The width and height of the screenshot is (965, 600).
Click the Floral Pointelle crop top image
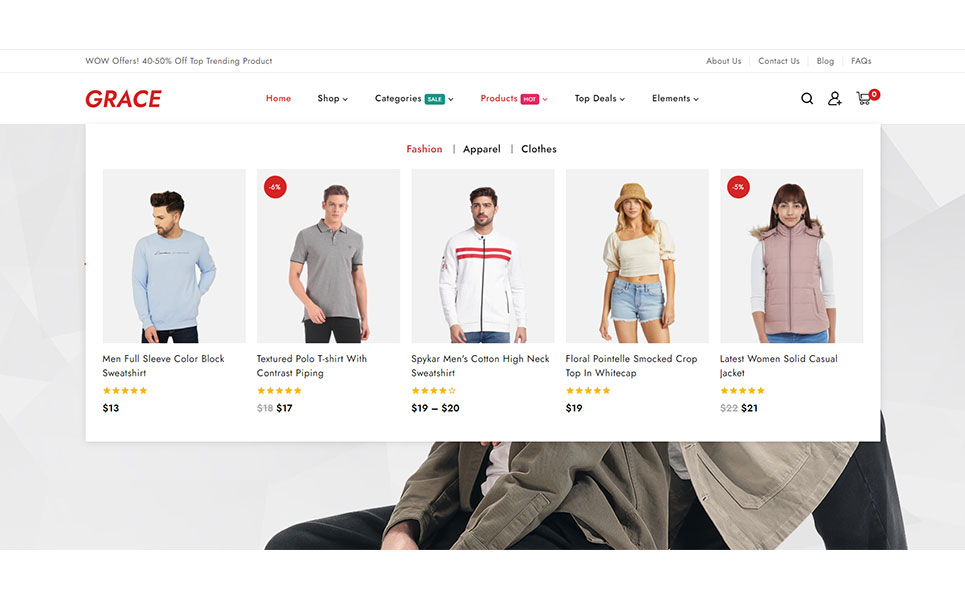click(637, 256)
